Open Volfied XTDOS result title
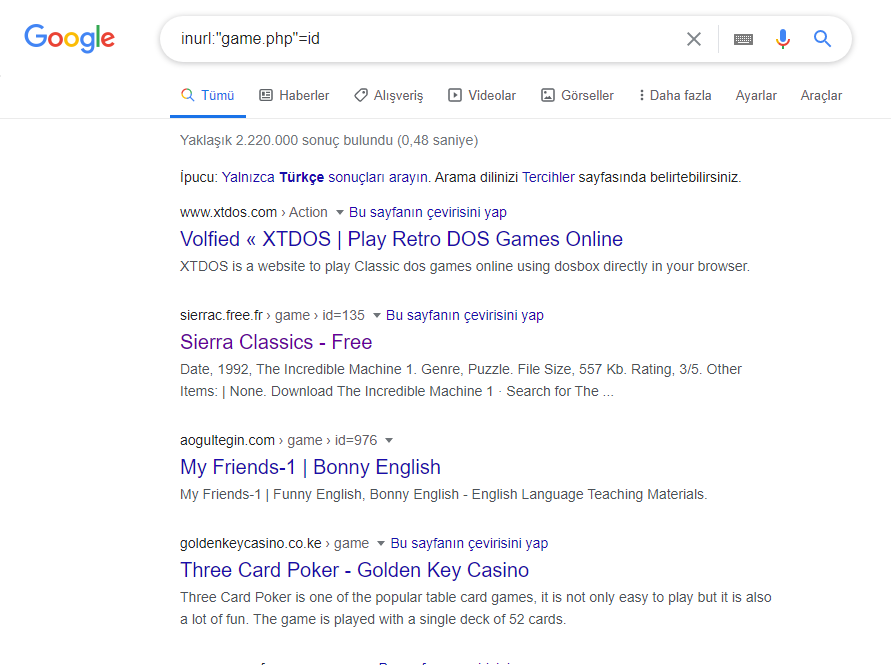This screenshot has width=891, height=665. pos(401,239)
